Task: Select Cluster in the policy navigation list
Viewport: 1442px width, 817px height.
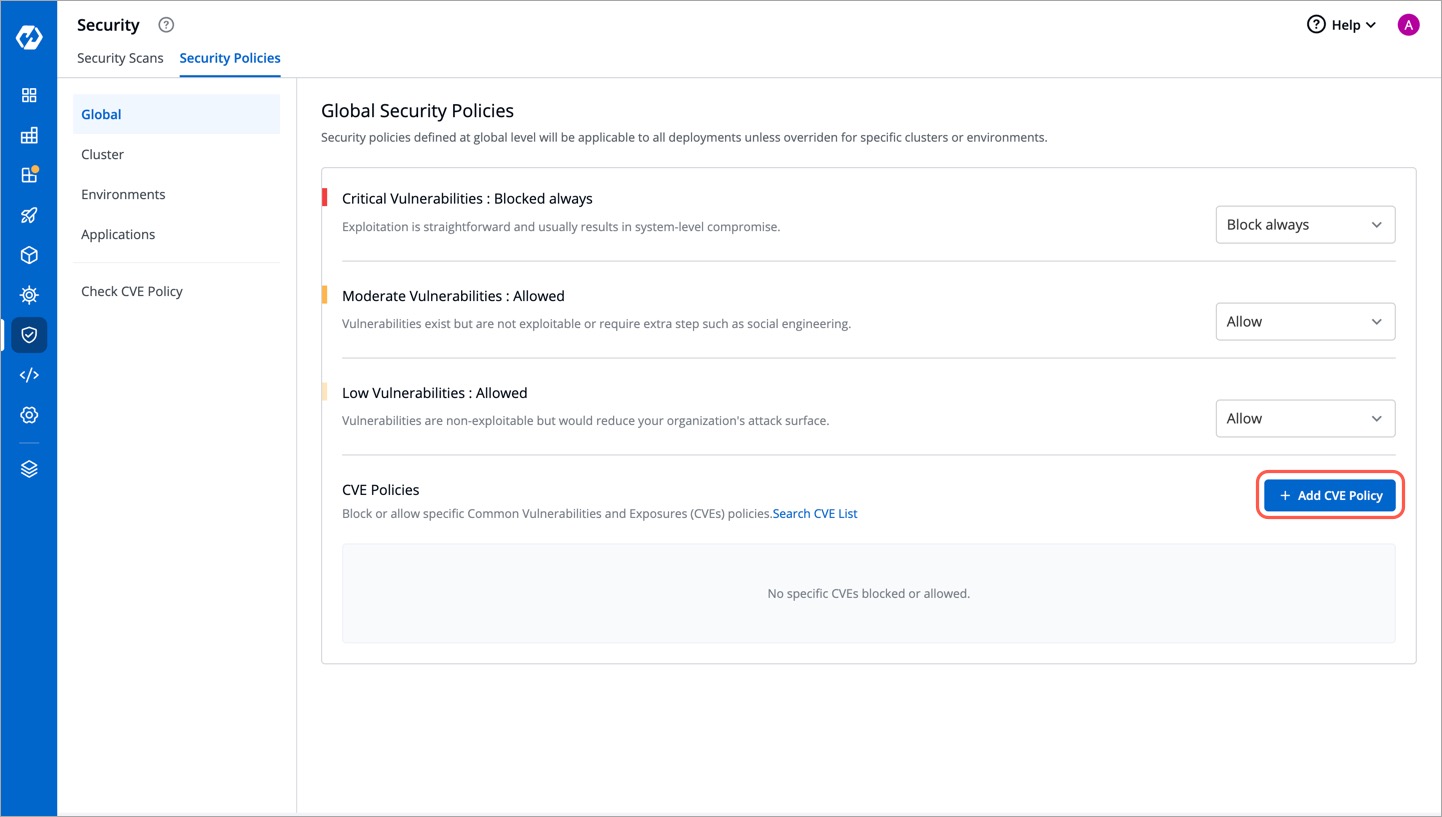Action: [x=102, y=154]
